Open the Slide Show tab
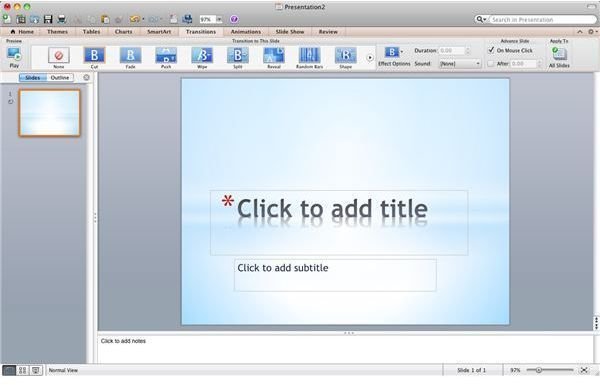Viewport: 600px width, 385px height. [x=290, y=32]
